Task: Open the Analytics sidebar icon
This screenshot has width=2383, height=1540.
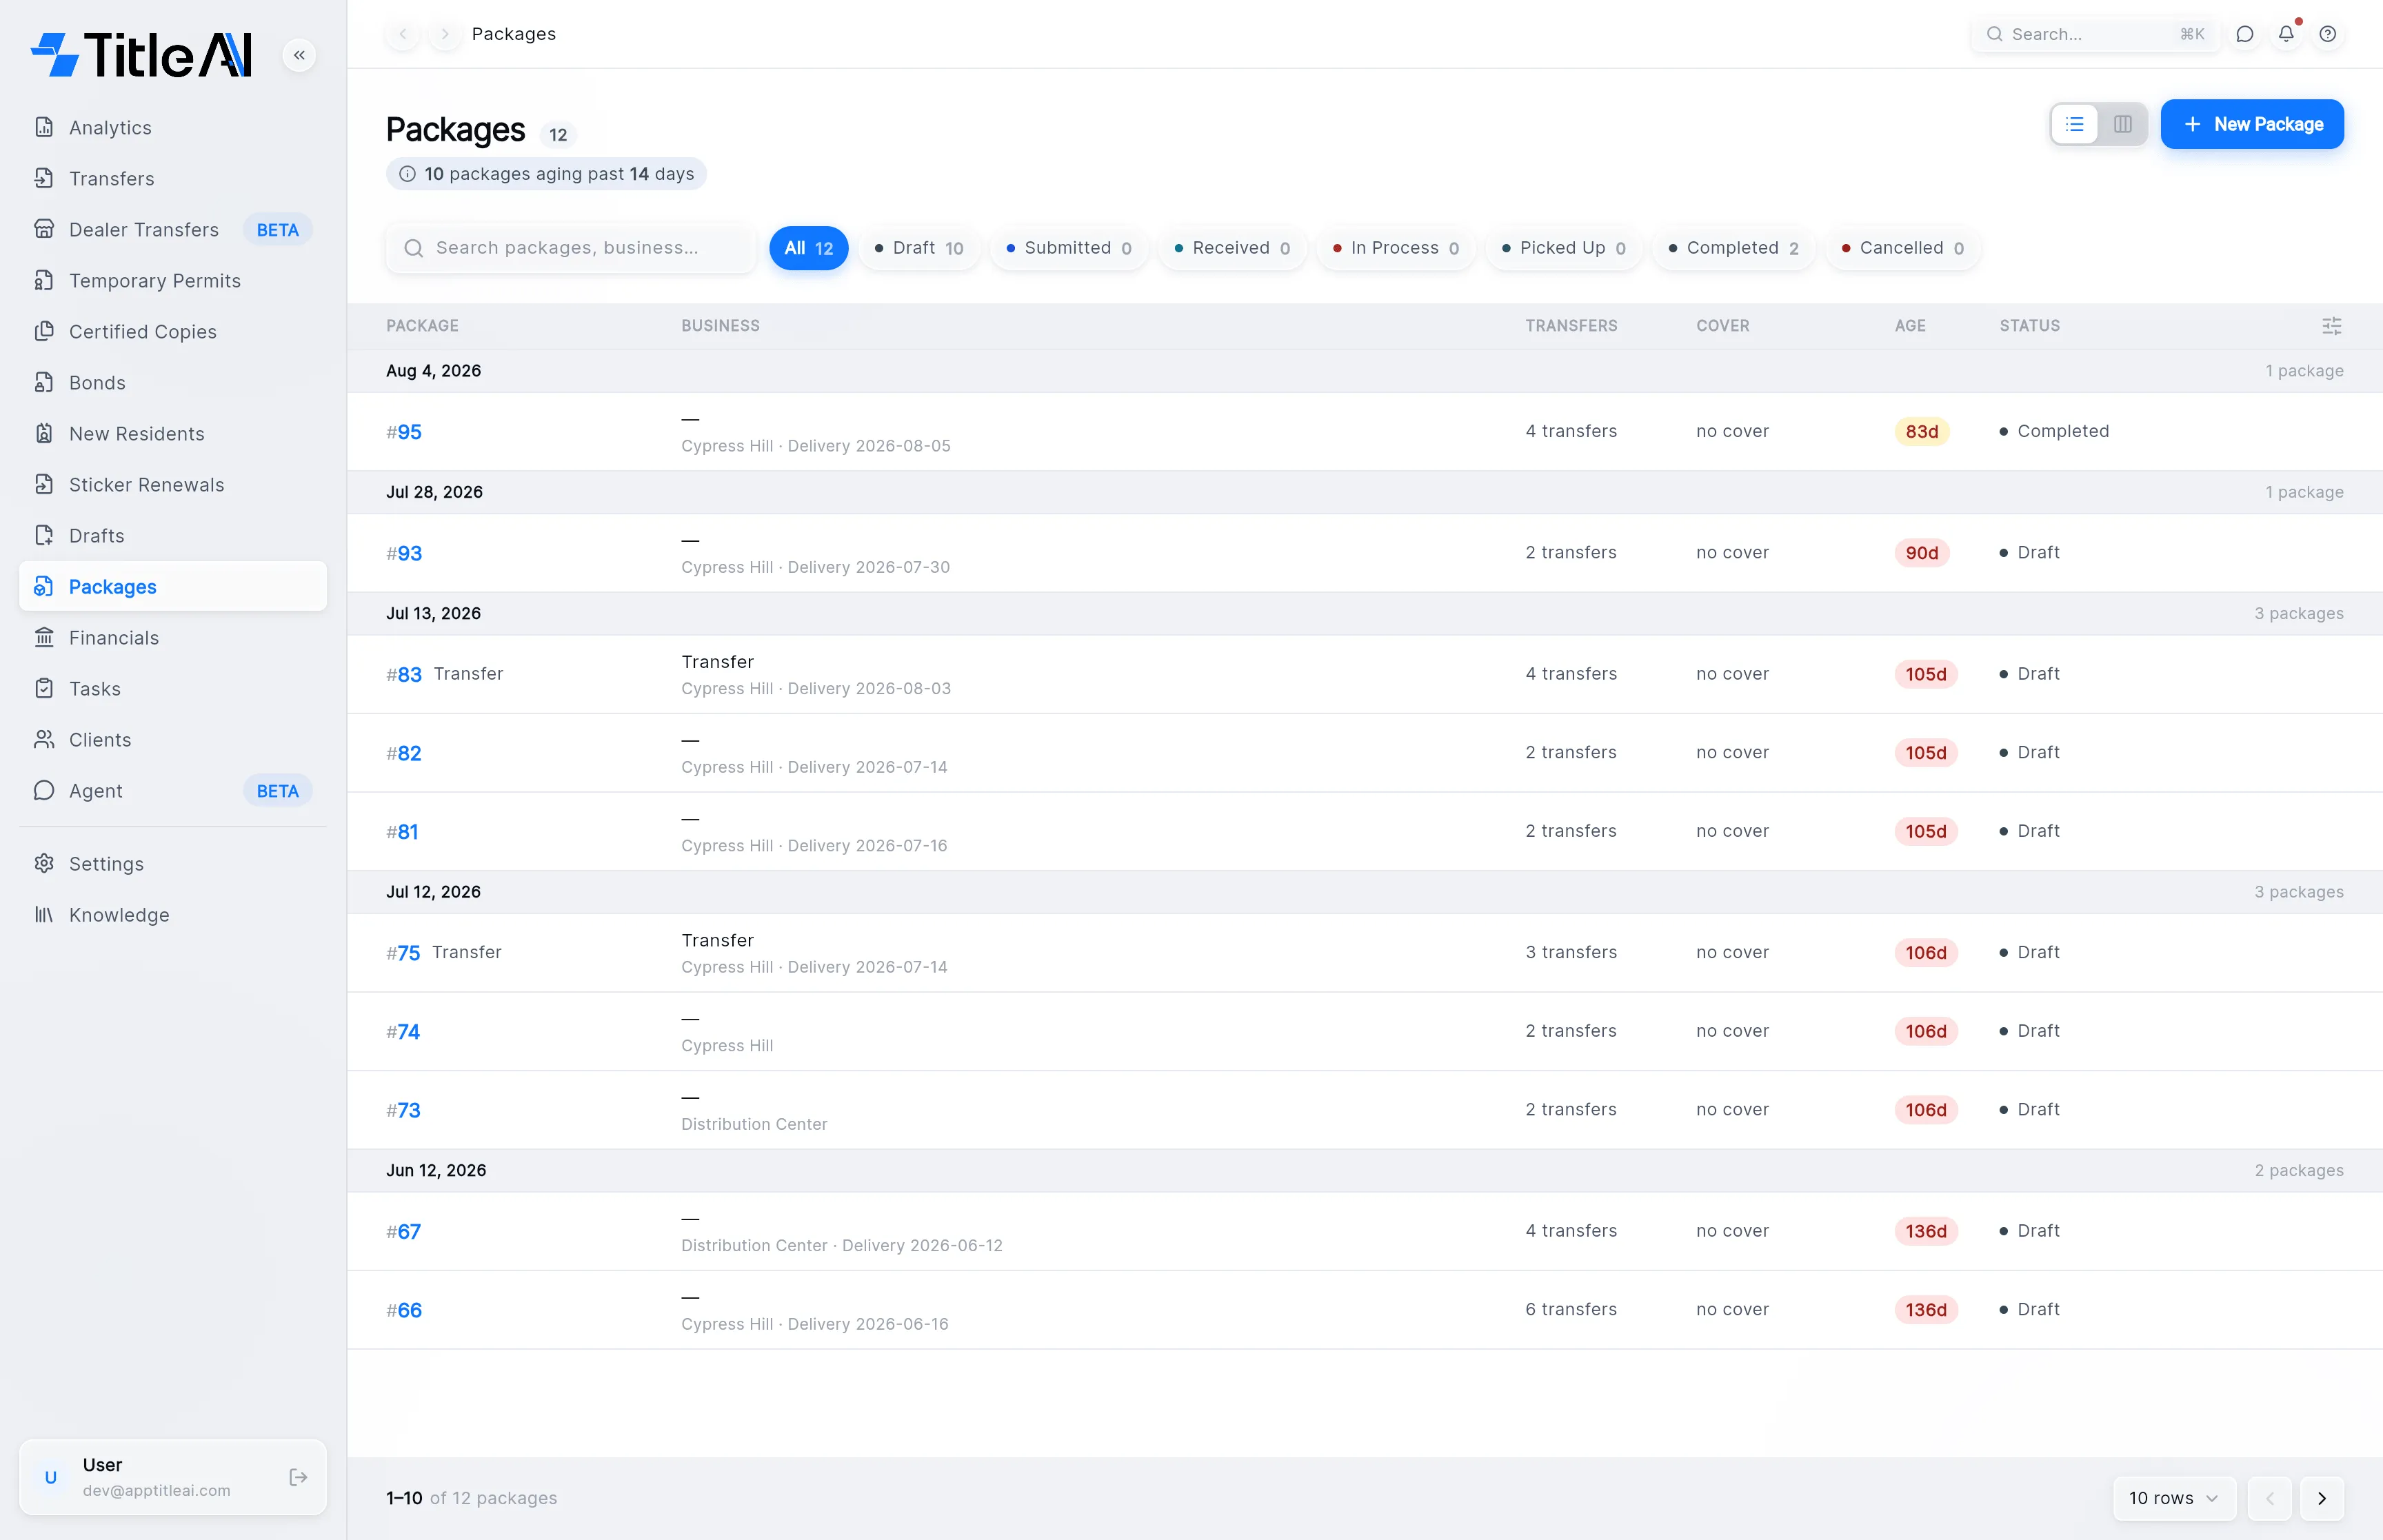Action: pyautogui.click(x=44, y=127)
